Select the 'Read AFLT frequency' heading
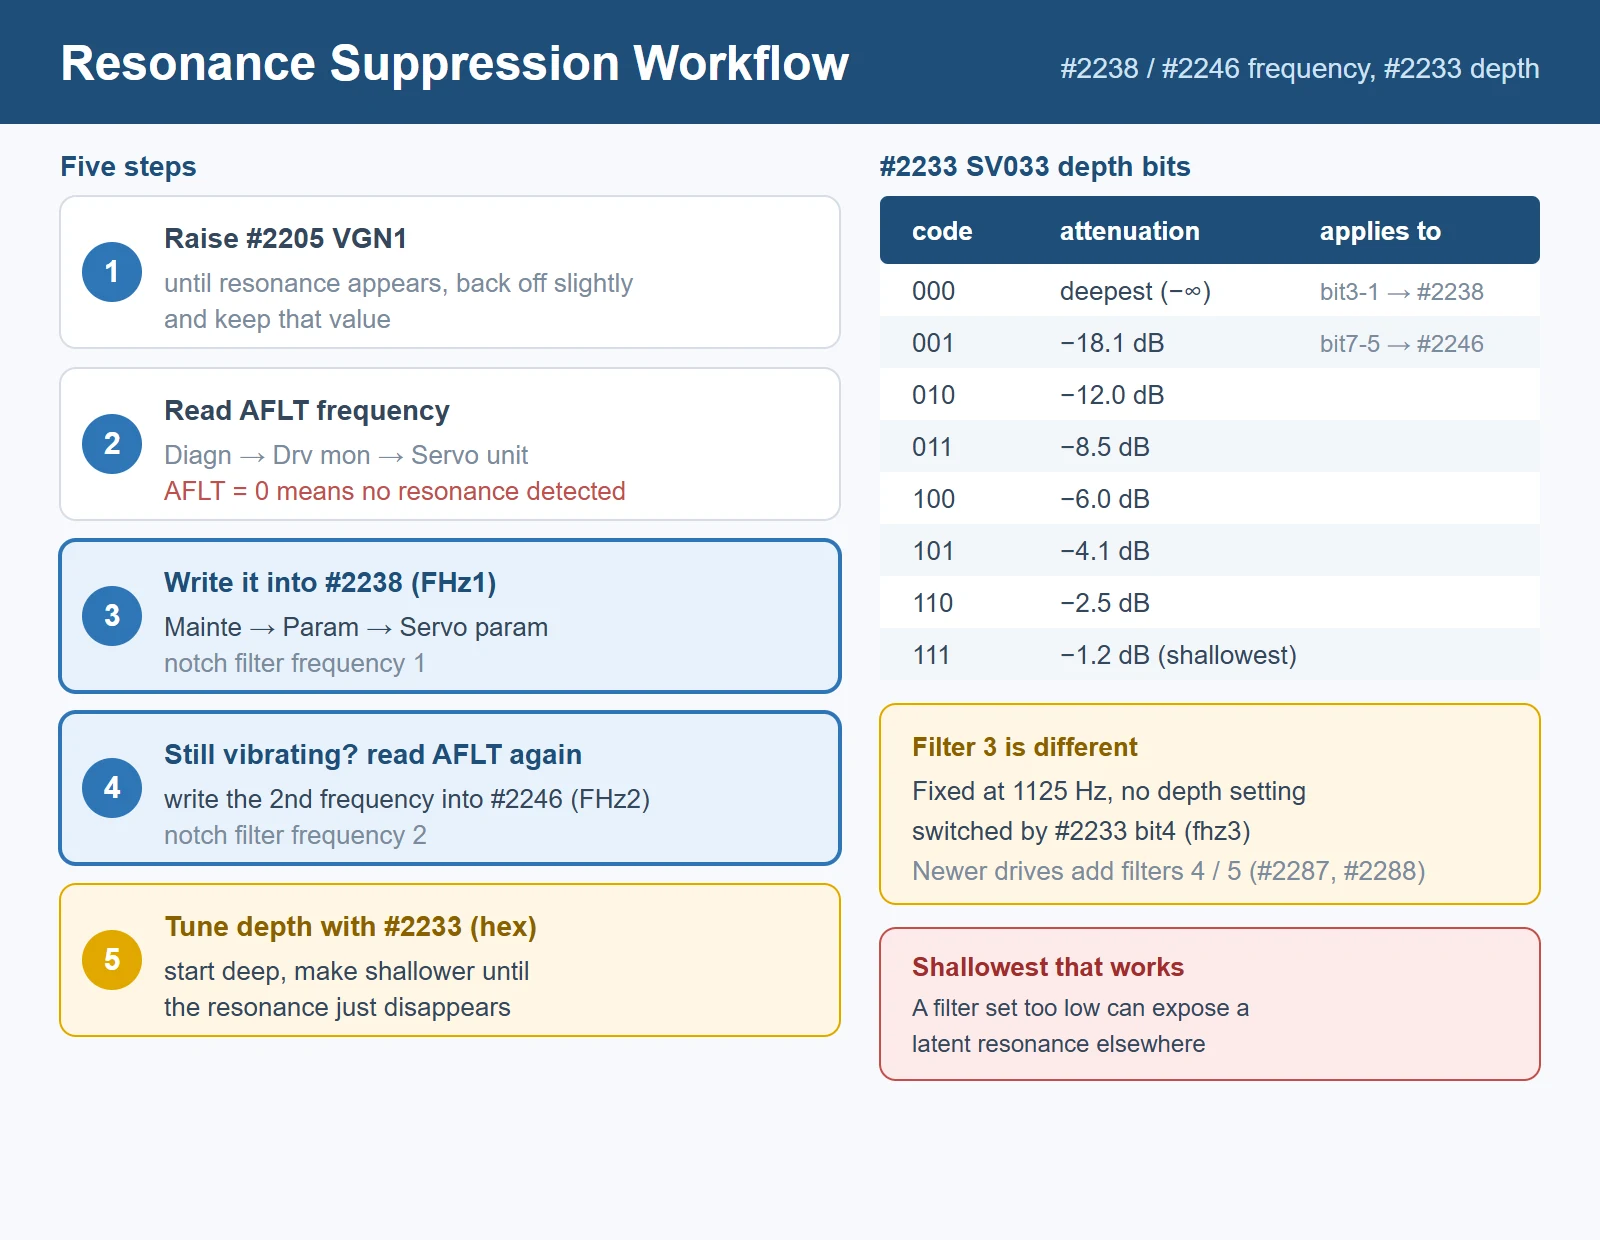 (307, 411)
